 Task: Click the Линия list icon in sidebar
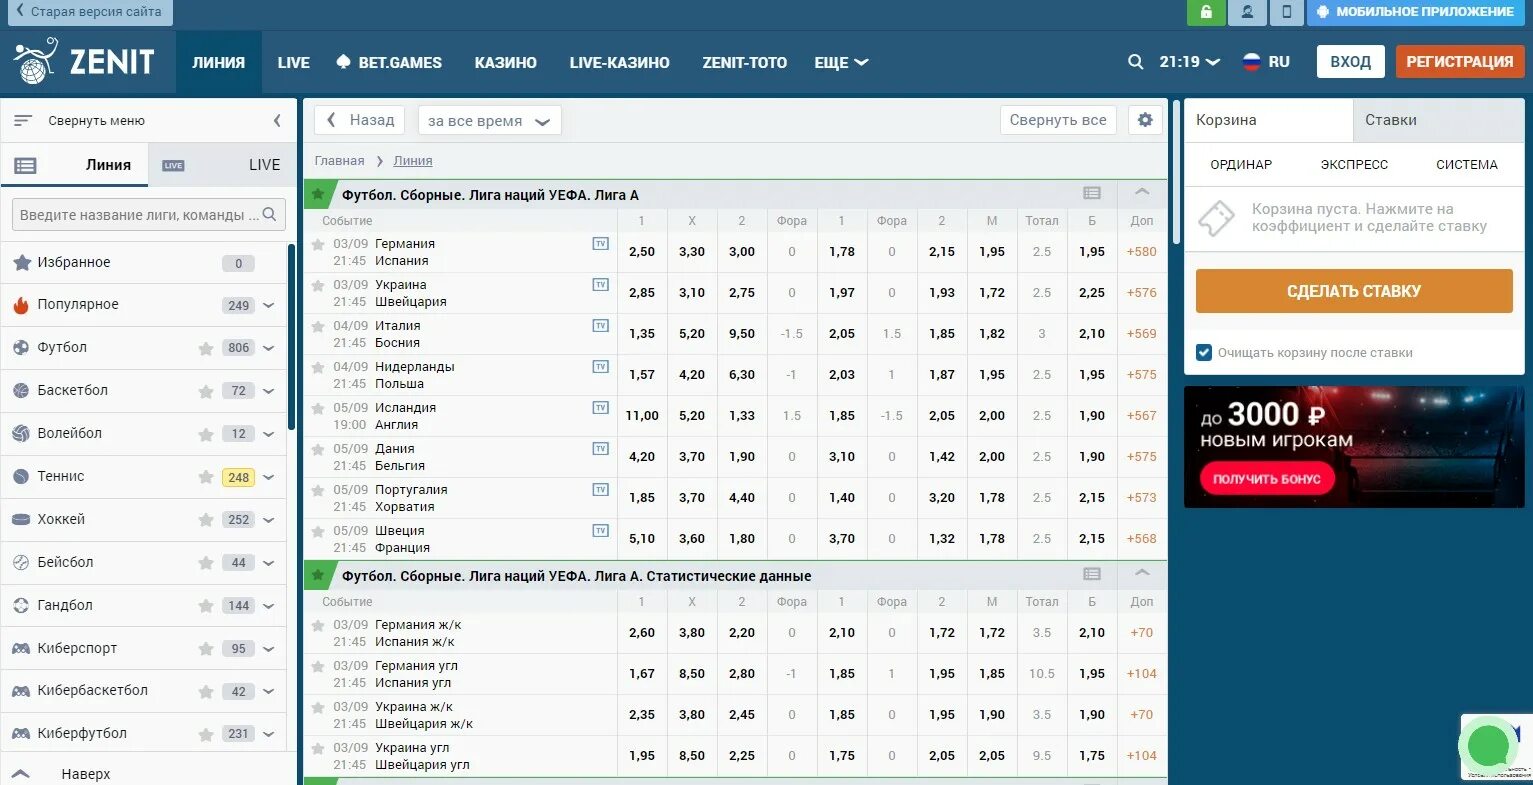pos(26,166)
